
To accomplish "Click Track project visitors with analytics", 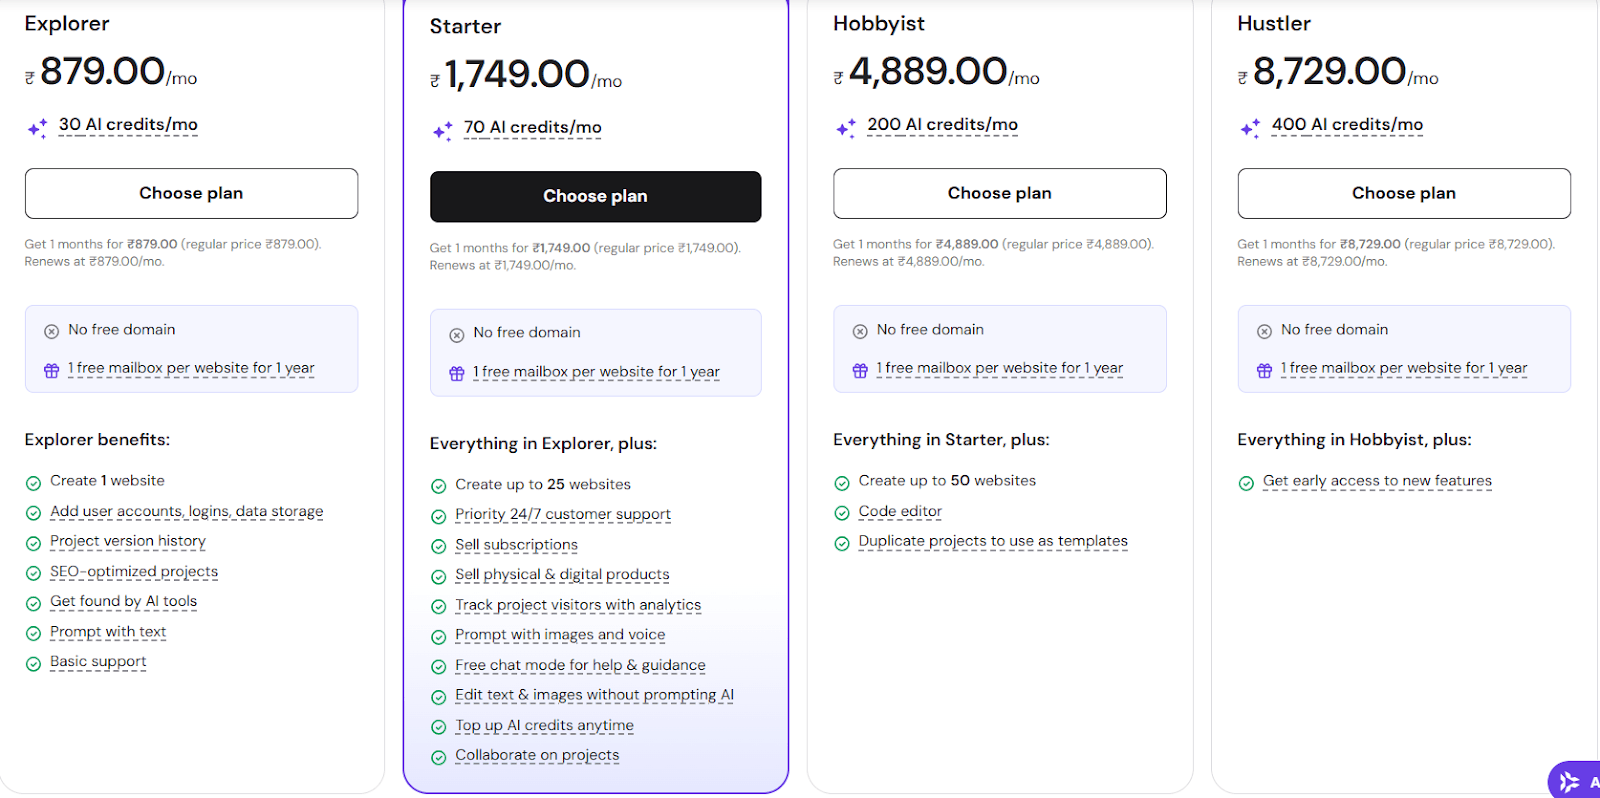I will tap(578, 605).
